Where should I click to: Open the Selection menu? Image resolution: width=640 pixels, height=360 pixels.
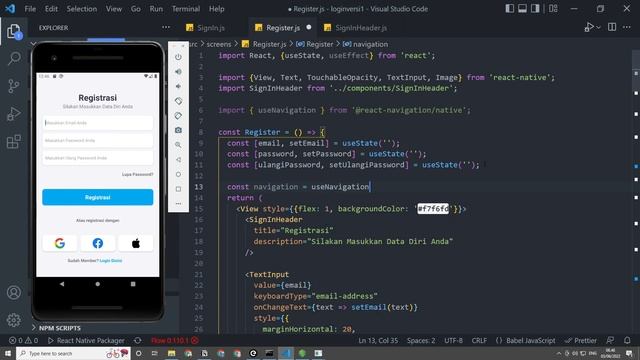[x=82, y=9]
